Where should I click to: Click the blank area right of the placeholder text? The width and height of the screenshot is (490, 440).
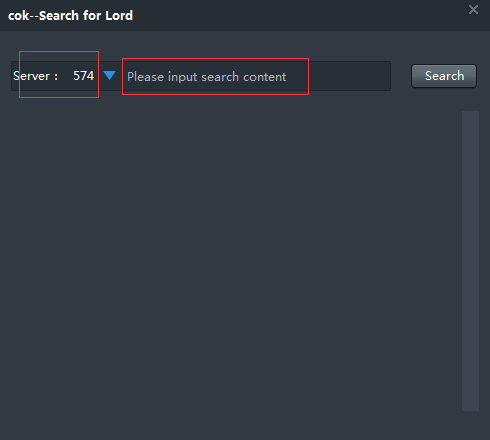[x=338, y=76]
